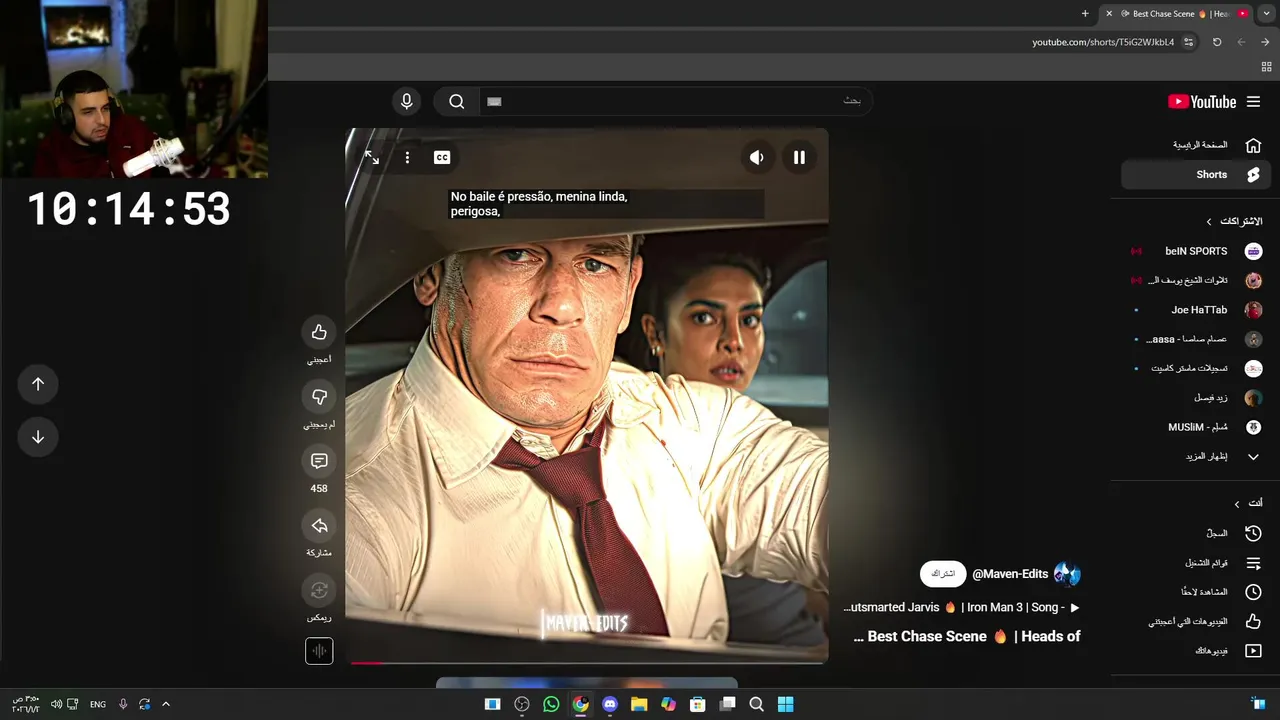The width and height of the screenshot is (1280, 720).
Task: Open site information tune icon
Action: click(x=1188, y=42)
